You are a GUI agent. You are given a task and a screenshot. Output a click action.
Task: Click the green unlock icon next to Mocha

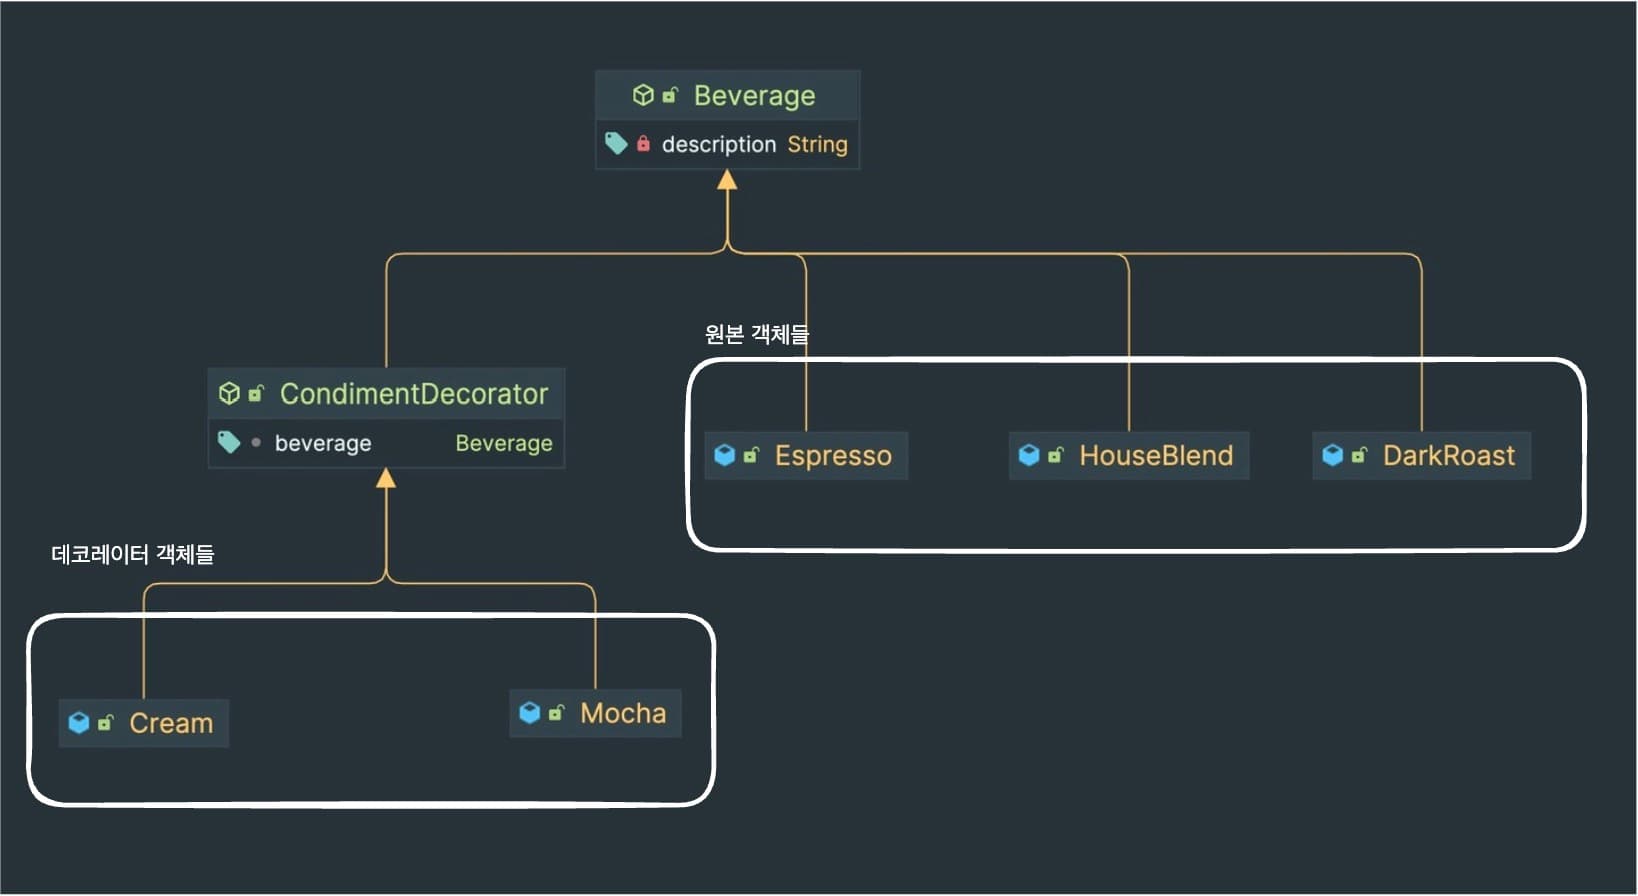[x=556, y=712]
